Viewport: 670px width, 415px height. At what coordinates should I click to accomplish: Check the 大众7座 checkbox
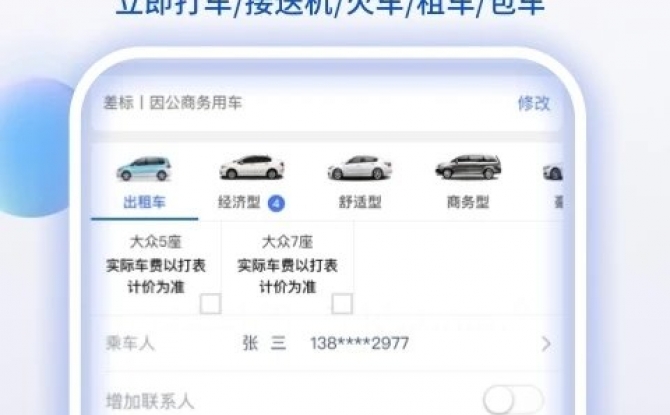click(x=342, y=304)
